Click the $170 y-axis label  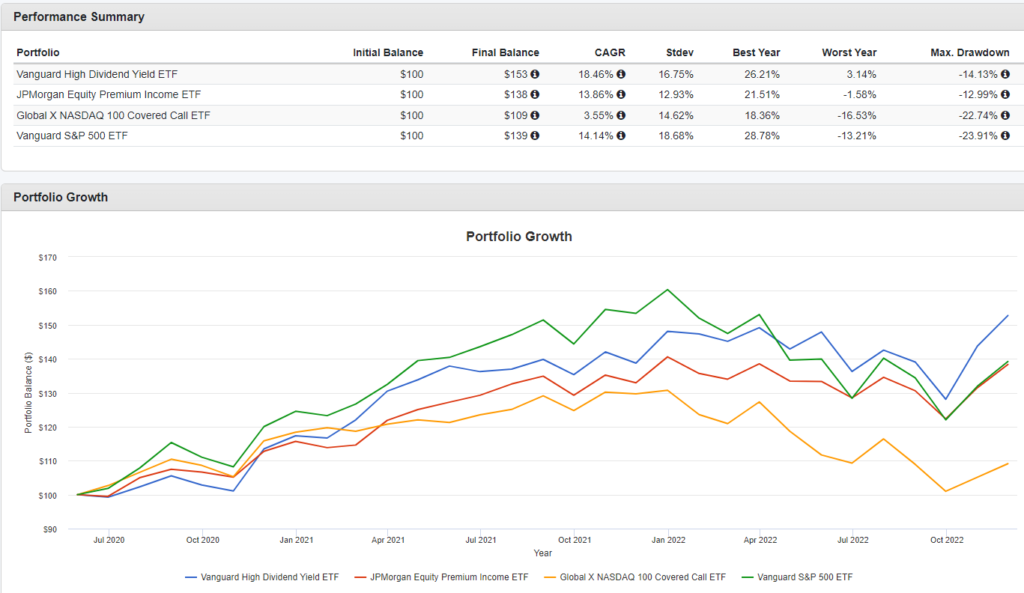(48, 258)
